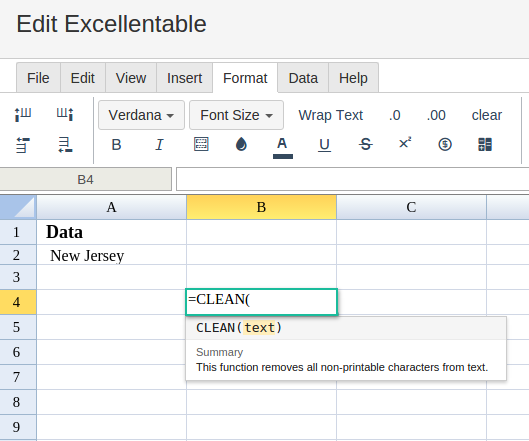Click the merge cells grid icon
Screen dimensions: 529x441
point(485,145)
